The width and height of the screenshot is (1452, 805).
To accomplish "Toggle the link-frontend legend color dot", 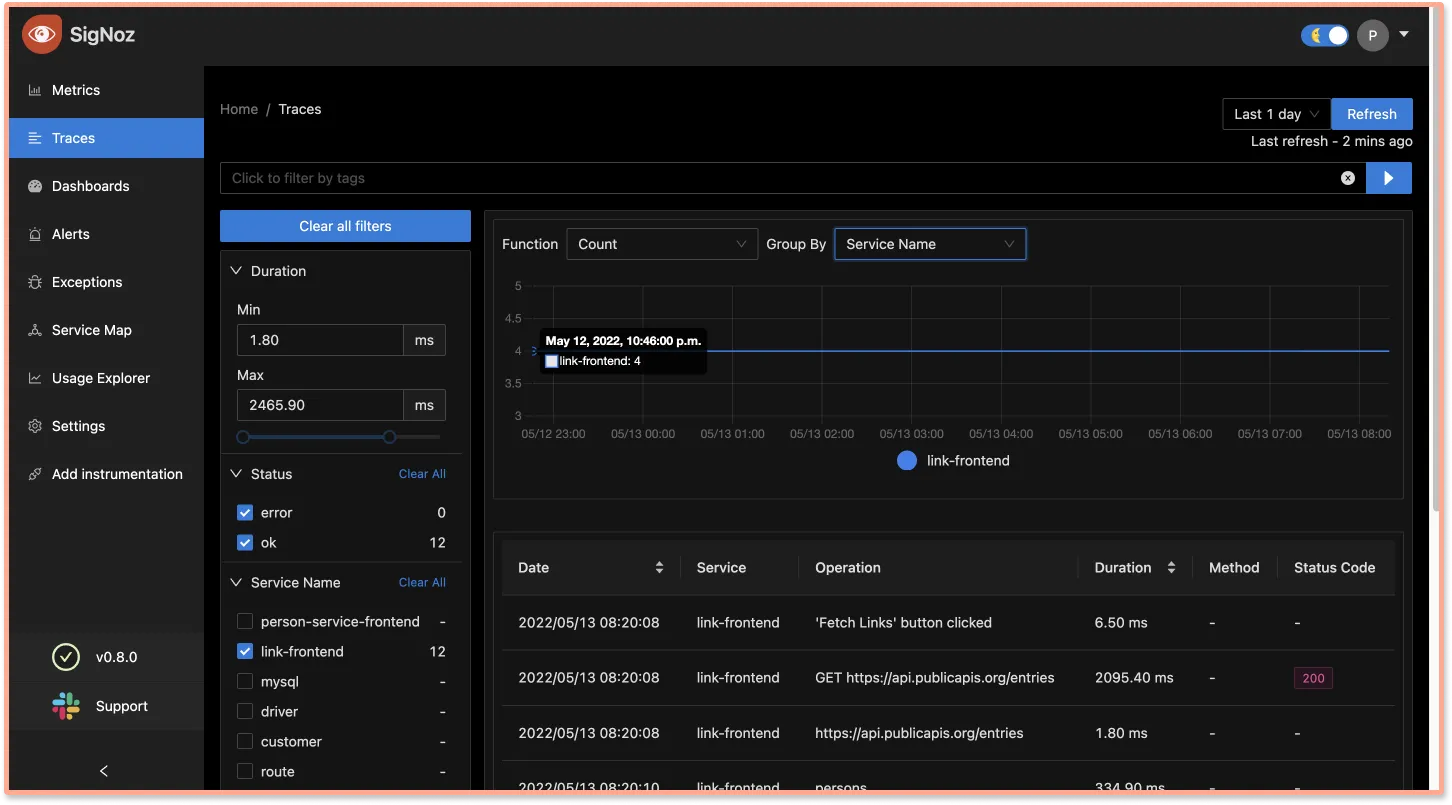I will pos(907,461).
